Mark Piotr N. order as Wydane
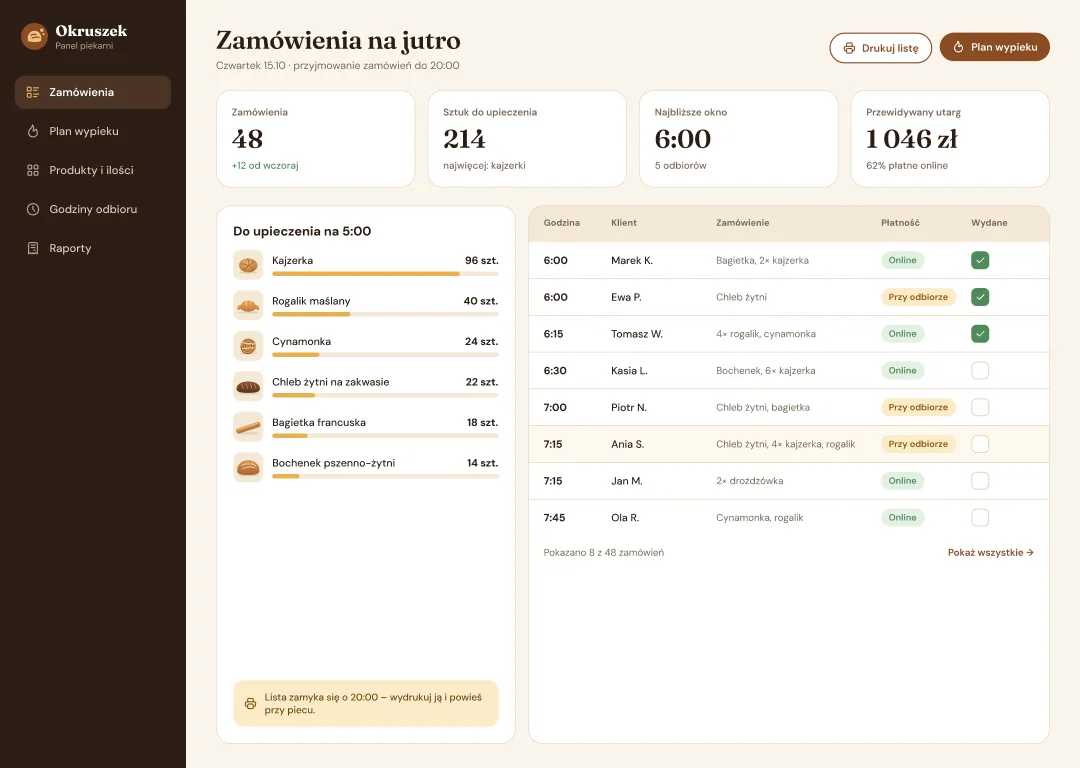This screenshot has width=1080, height=768. (x=979, y=407)
